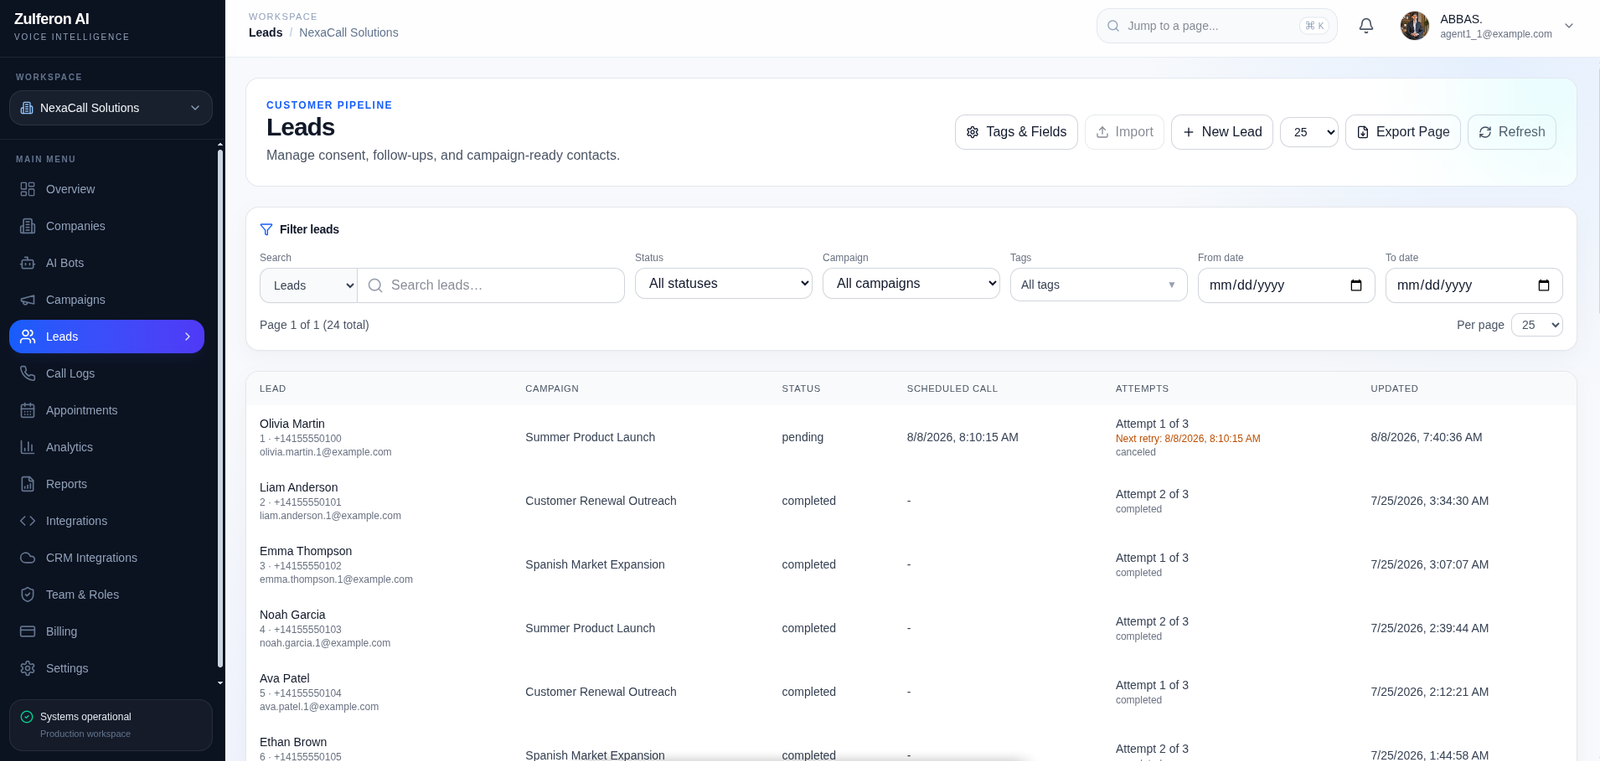Screen dimensions: 1600x761
Task: Click the pending status for Olivia Martin
Action: 803,437
